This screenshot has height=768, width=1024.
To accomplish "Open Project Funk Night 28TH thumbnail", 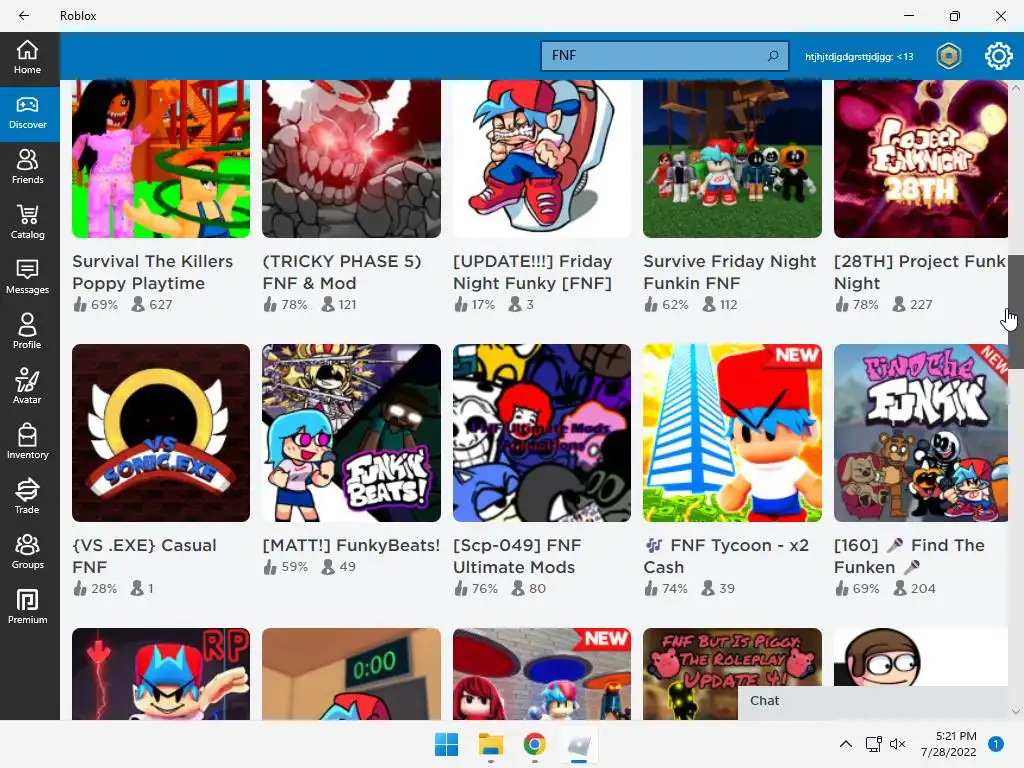I will coord(921,159).
